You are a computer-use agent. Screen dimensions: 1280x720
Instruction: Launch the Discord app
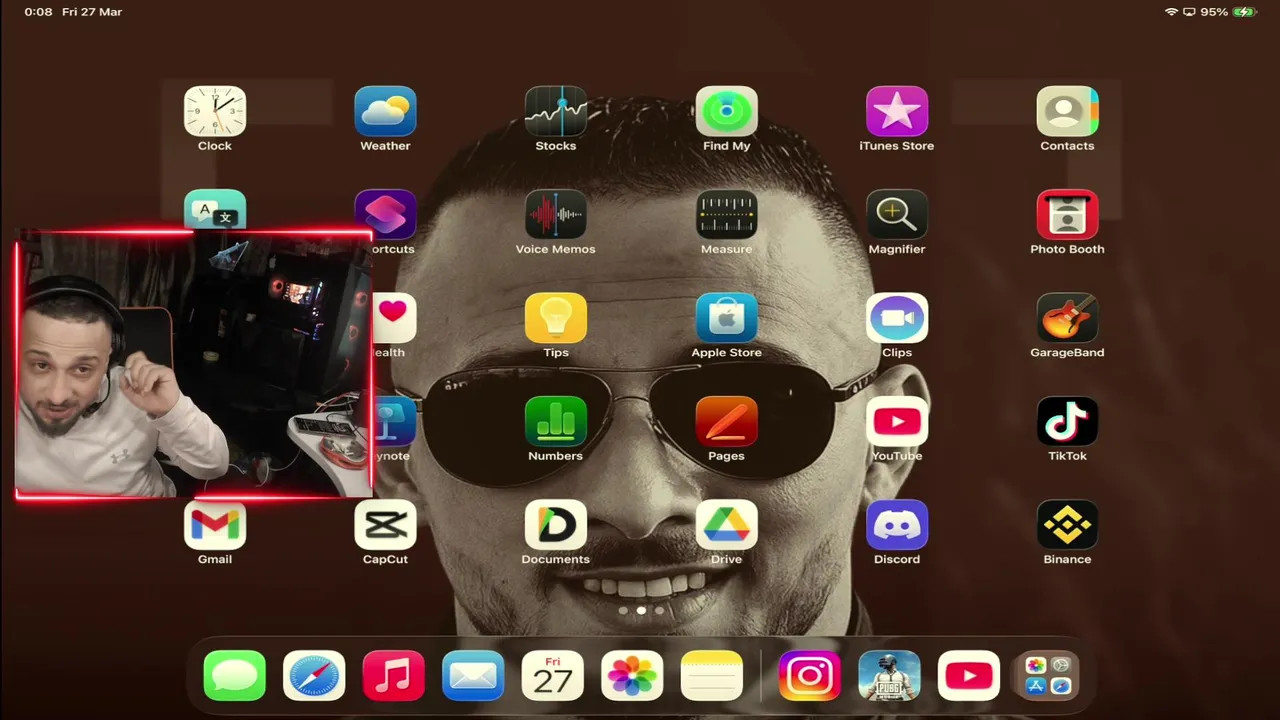[x=897, y=525]
